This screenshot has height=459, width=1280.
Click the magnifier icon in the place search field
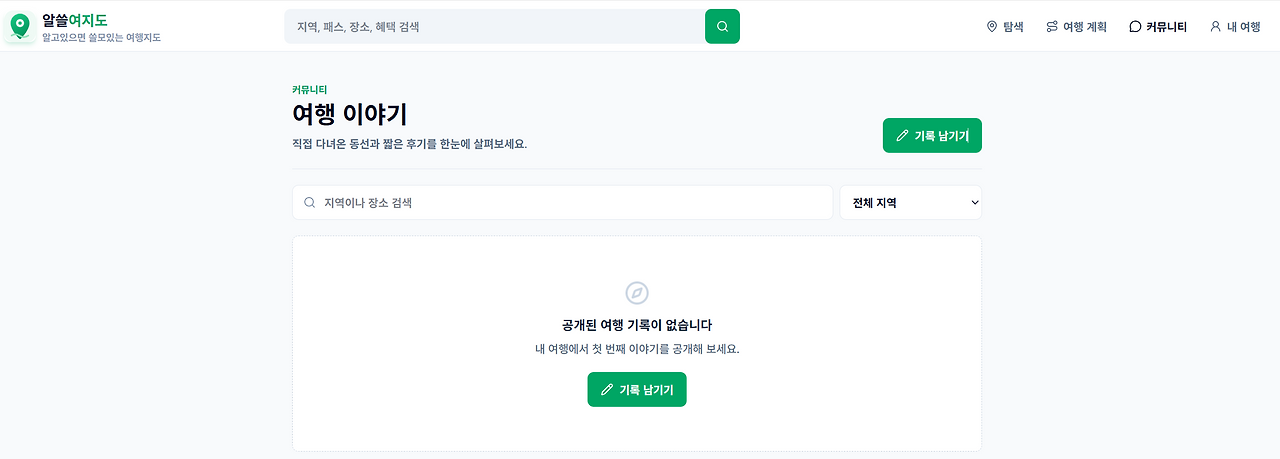(x=310, y=202)
